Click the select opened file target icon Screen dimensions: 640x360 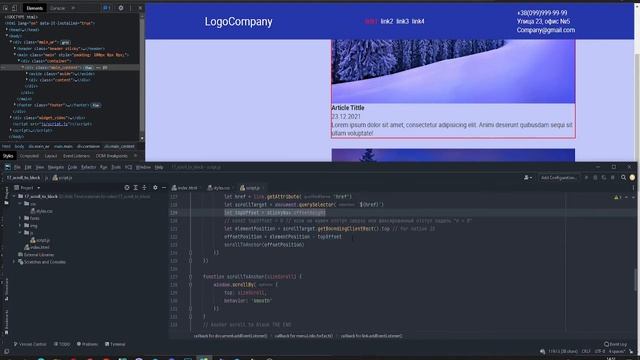(x=127, y=188)
